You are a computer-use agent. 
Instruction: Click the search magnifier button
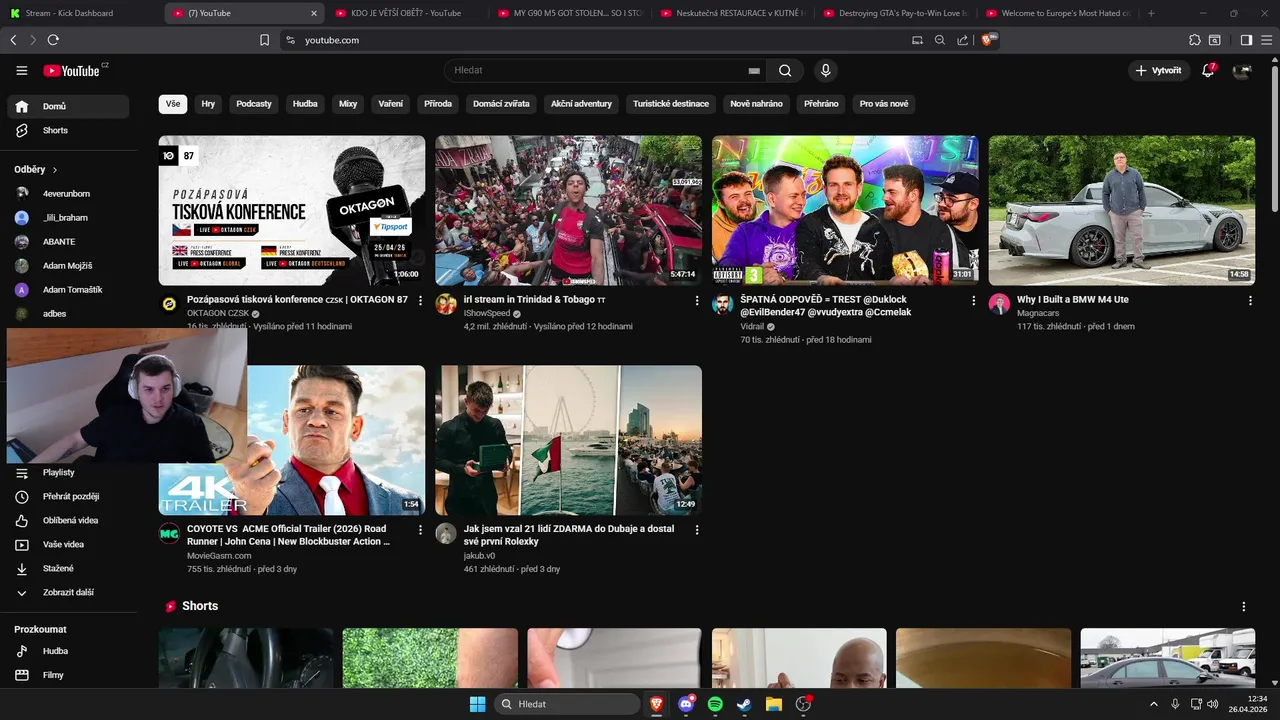click(785, 71)
